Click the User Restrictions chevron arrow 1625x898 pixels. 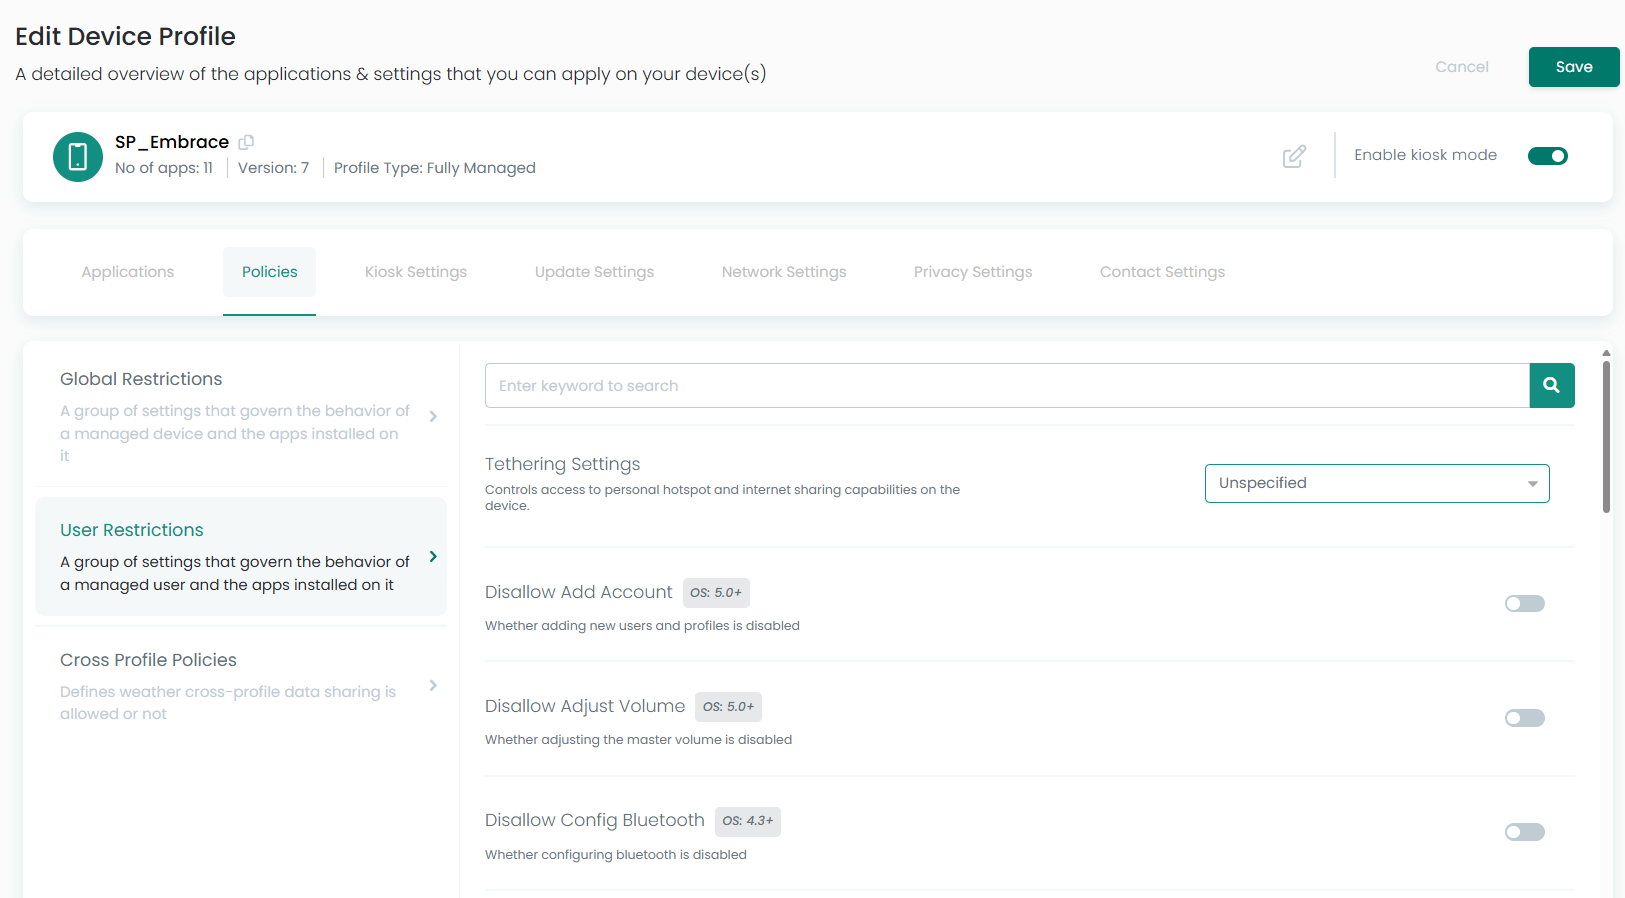(x=433, y=557)
